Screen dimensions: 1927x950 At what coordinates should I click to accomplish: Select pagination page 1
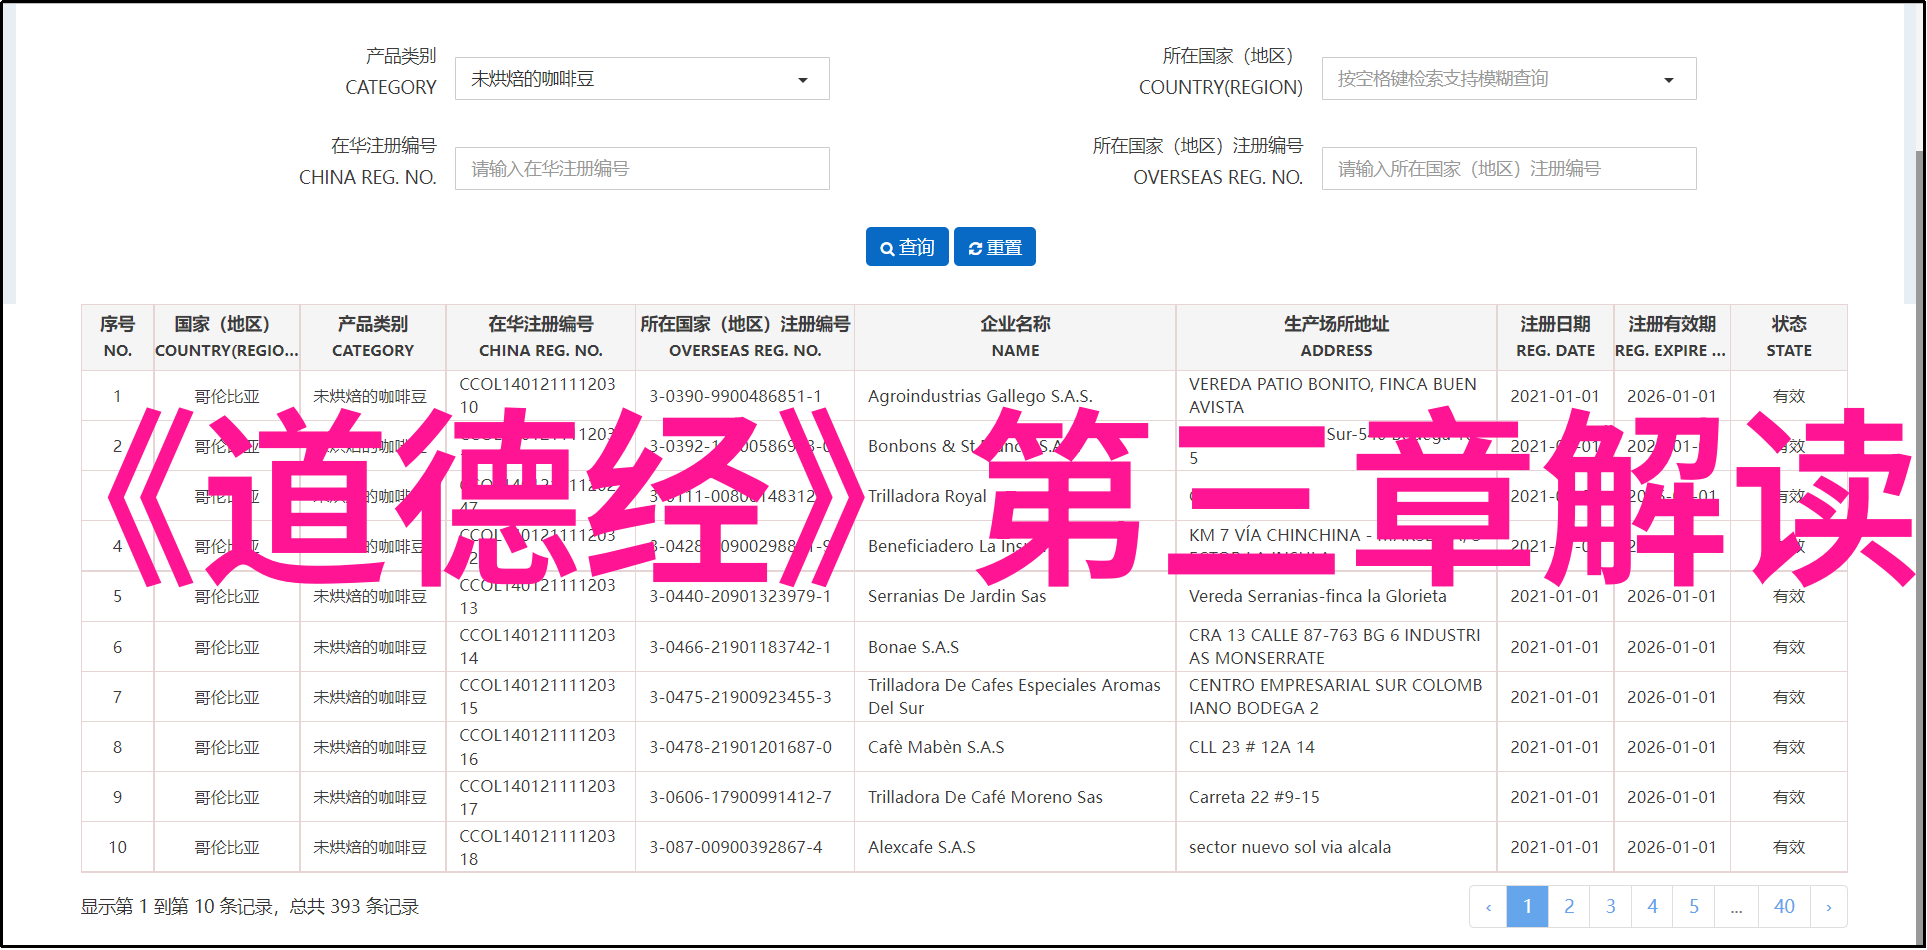pos(1527,907)
